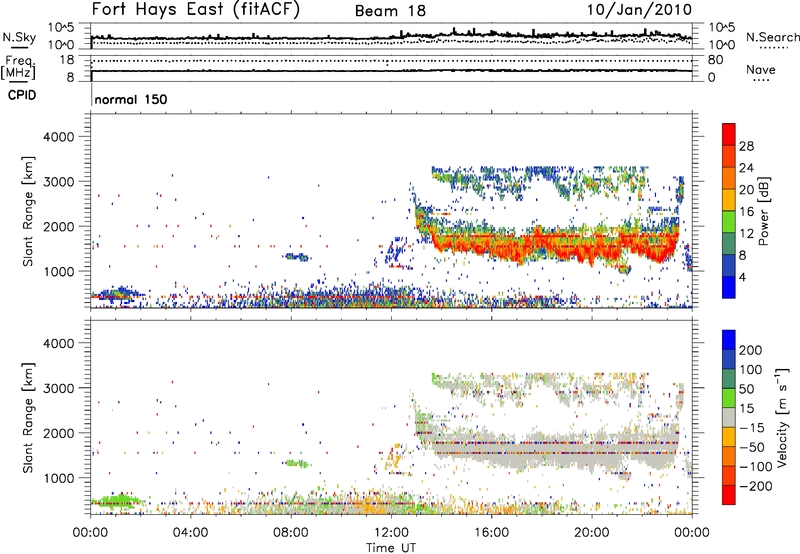Select the bright blue bottom Power colorbar segment
This screenshot has height=554, width=800.
click(x=729, y=287)
